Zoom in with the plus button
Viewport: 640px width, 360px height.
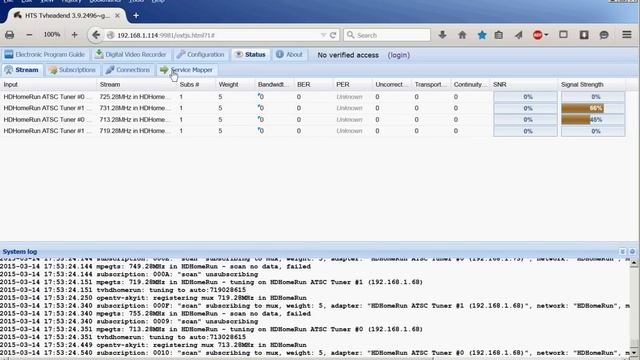[x=74, y=35]
